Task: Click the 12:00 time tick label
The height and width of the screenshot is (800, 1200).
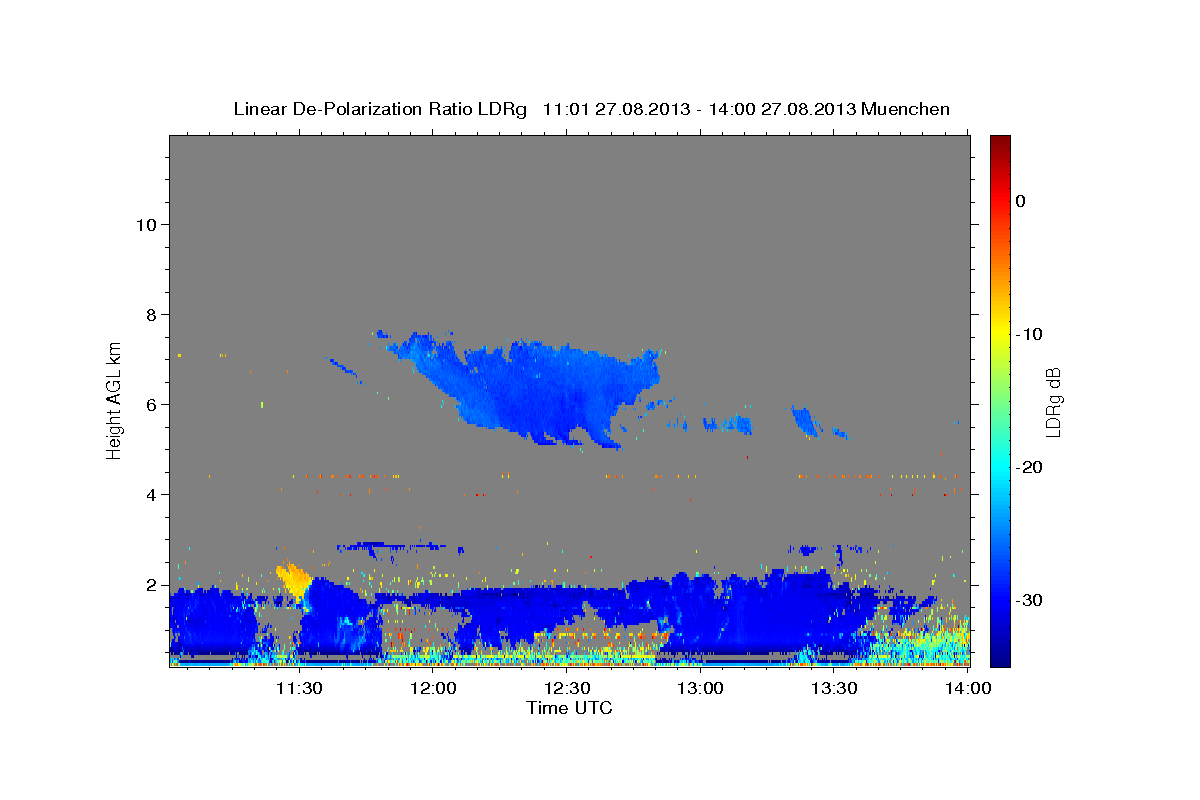Action: click(x=434, y=688)
